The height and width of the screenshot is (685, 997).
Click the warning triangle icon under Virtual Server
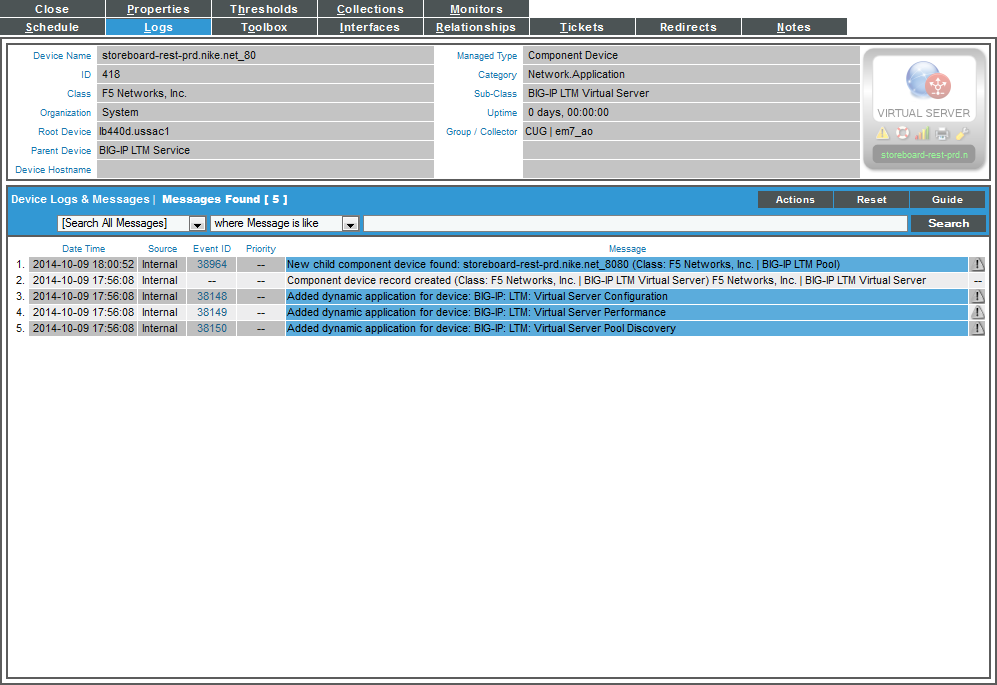pyautogui.click(x=883, y=133)
